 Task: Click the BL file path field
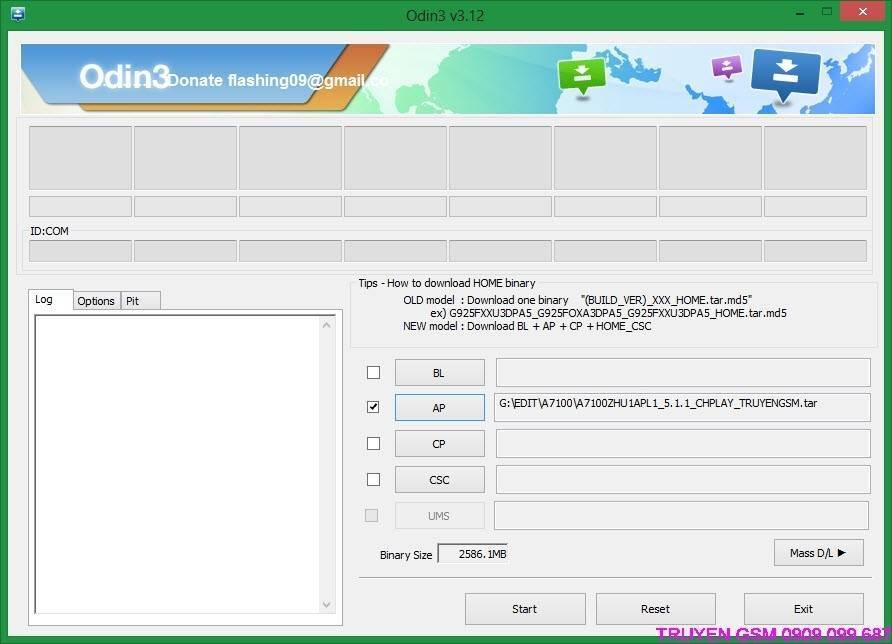tap(683, 373)
